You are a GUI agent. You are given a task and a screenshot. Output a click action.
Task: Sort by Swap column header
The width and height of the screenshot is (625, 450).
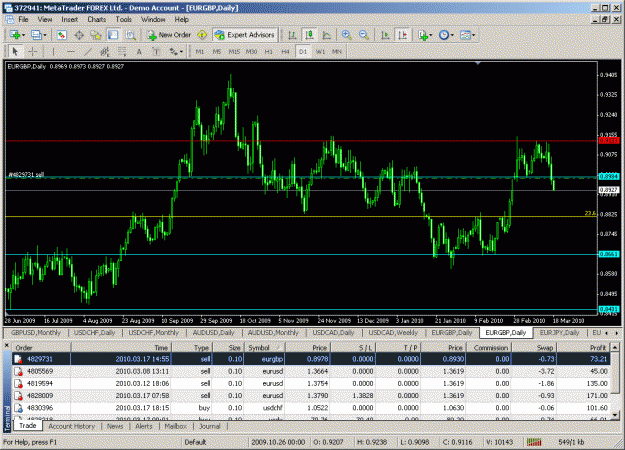534,348
